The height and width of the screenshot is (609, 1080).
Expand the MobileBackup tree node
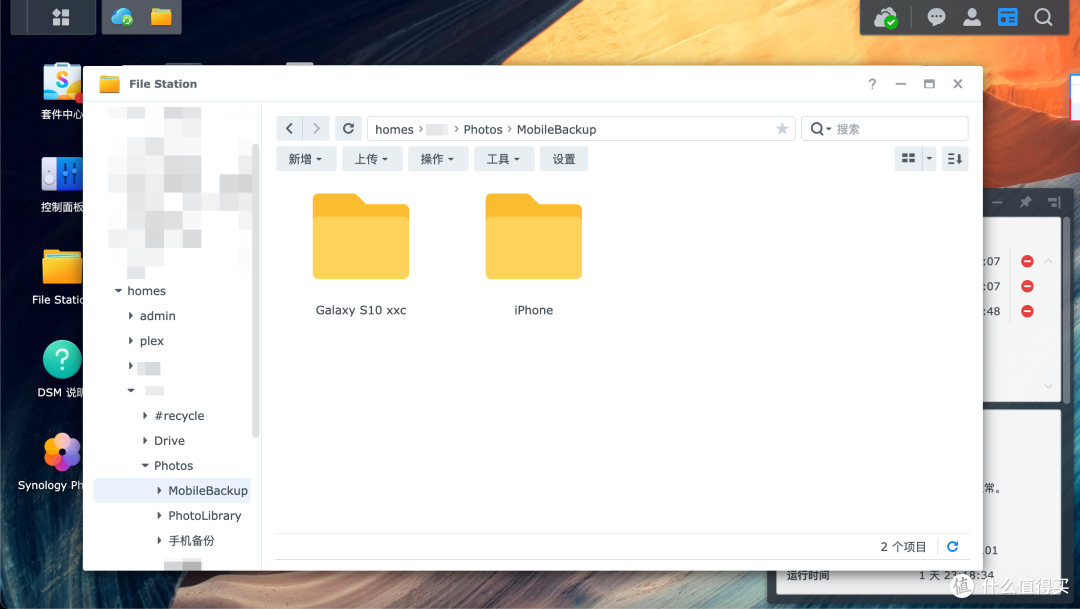[160, 491]
